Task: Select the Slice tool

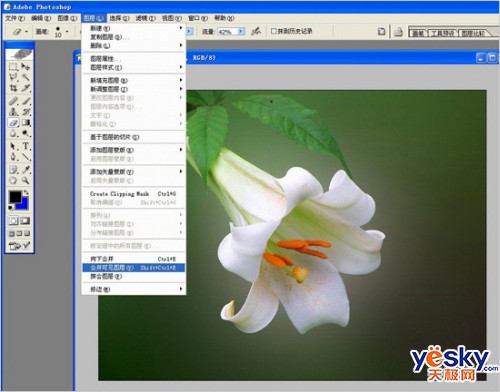Action: coord(26,88)
